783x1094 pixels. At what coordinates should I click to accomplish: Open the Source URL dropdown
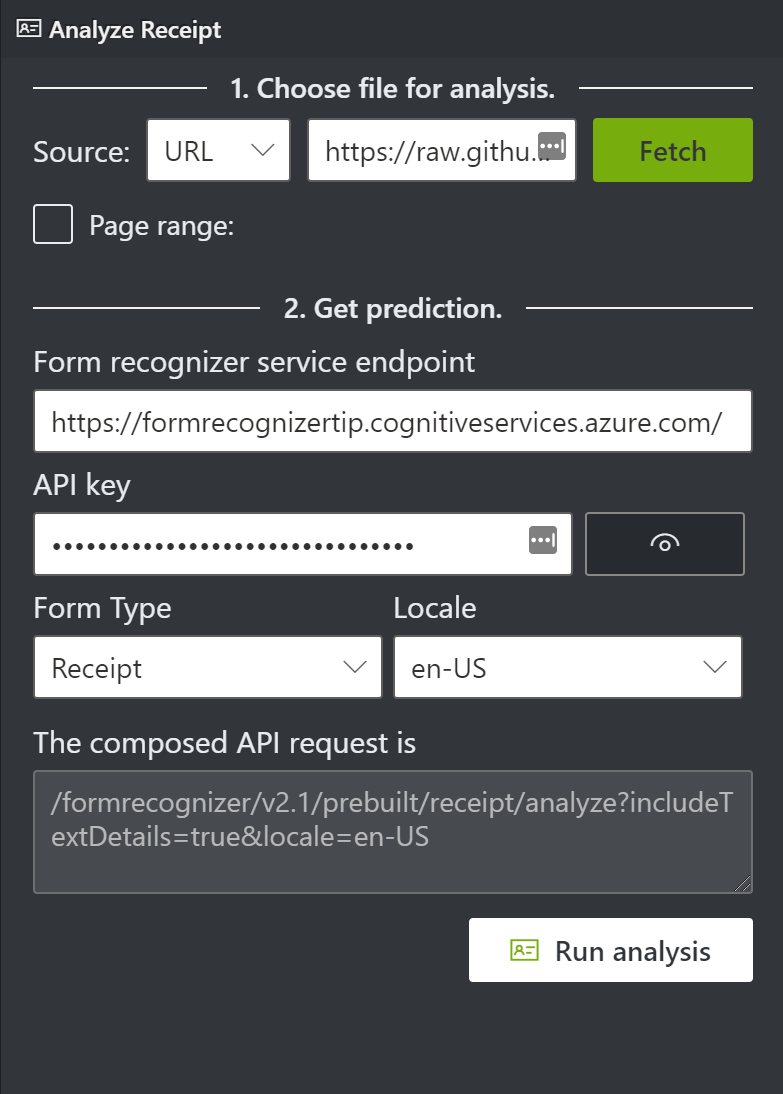[218, 150]
